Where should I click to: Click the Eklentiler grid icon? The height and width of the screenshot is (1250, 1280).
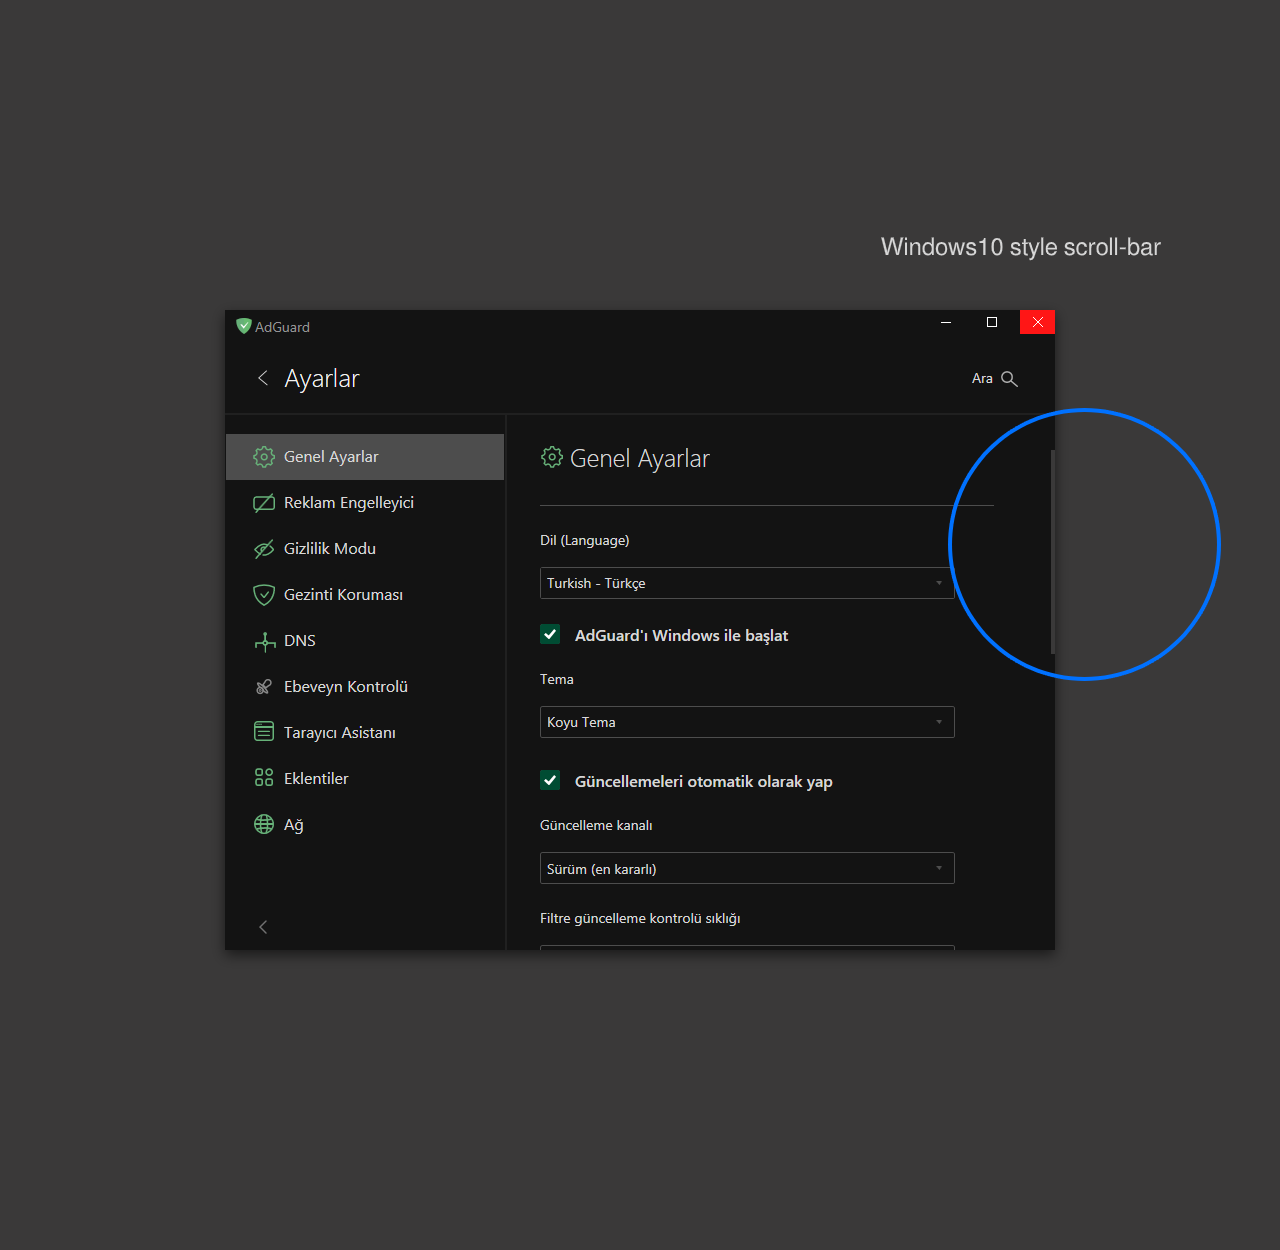point(264,777)
